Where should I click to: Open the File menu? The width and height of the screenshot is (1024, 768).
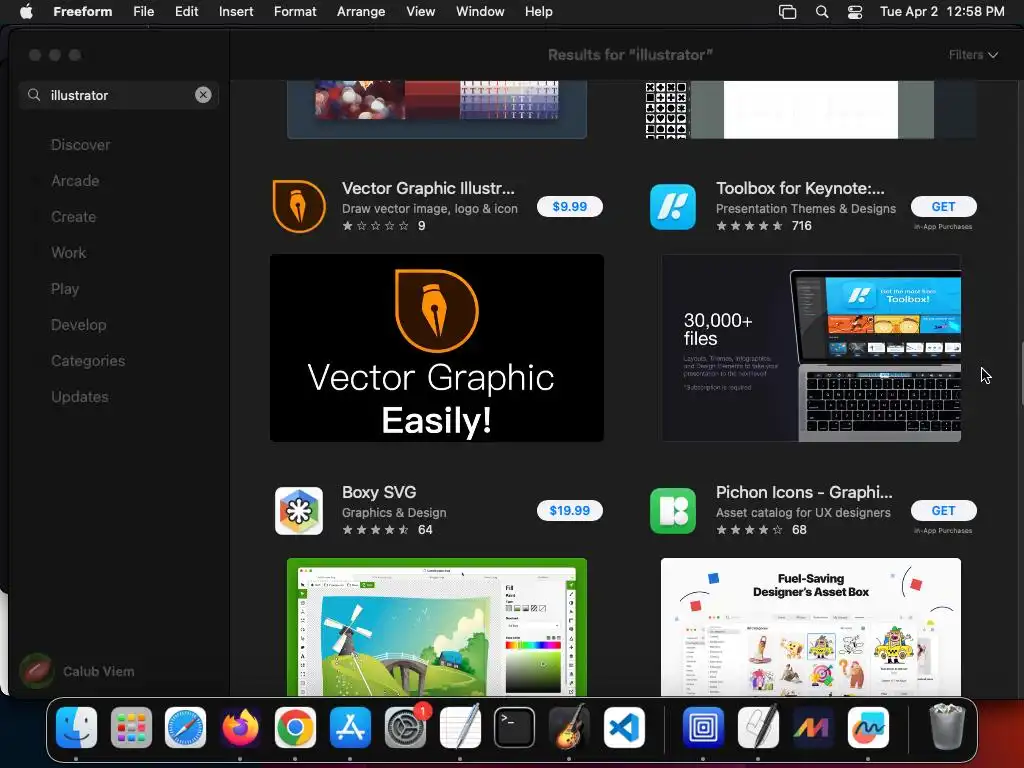[143, 11]
